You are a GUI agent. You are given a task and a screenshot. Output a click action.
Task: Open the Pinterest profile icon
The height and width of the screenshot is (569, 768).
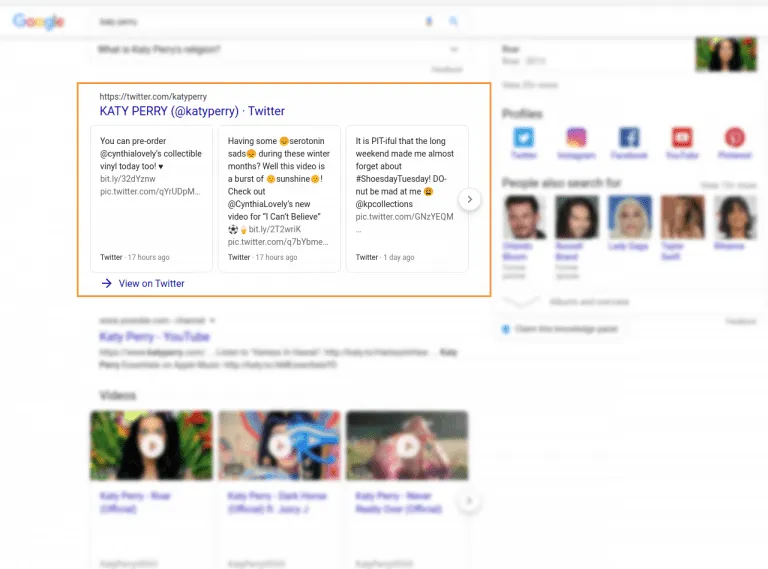pos(735,139)
